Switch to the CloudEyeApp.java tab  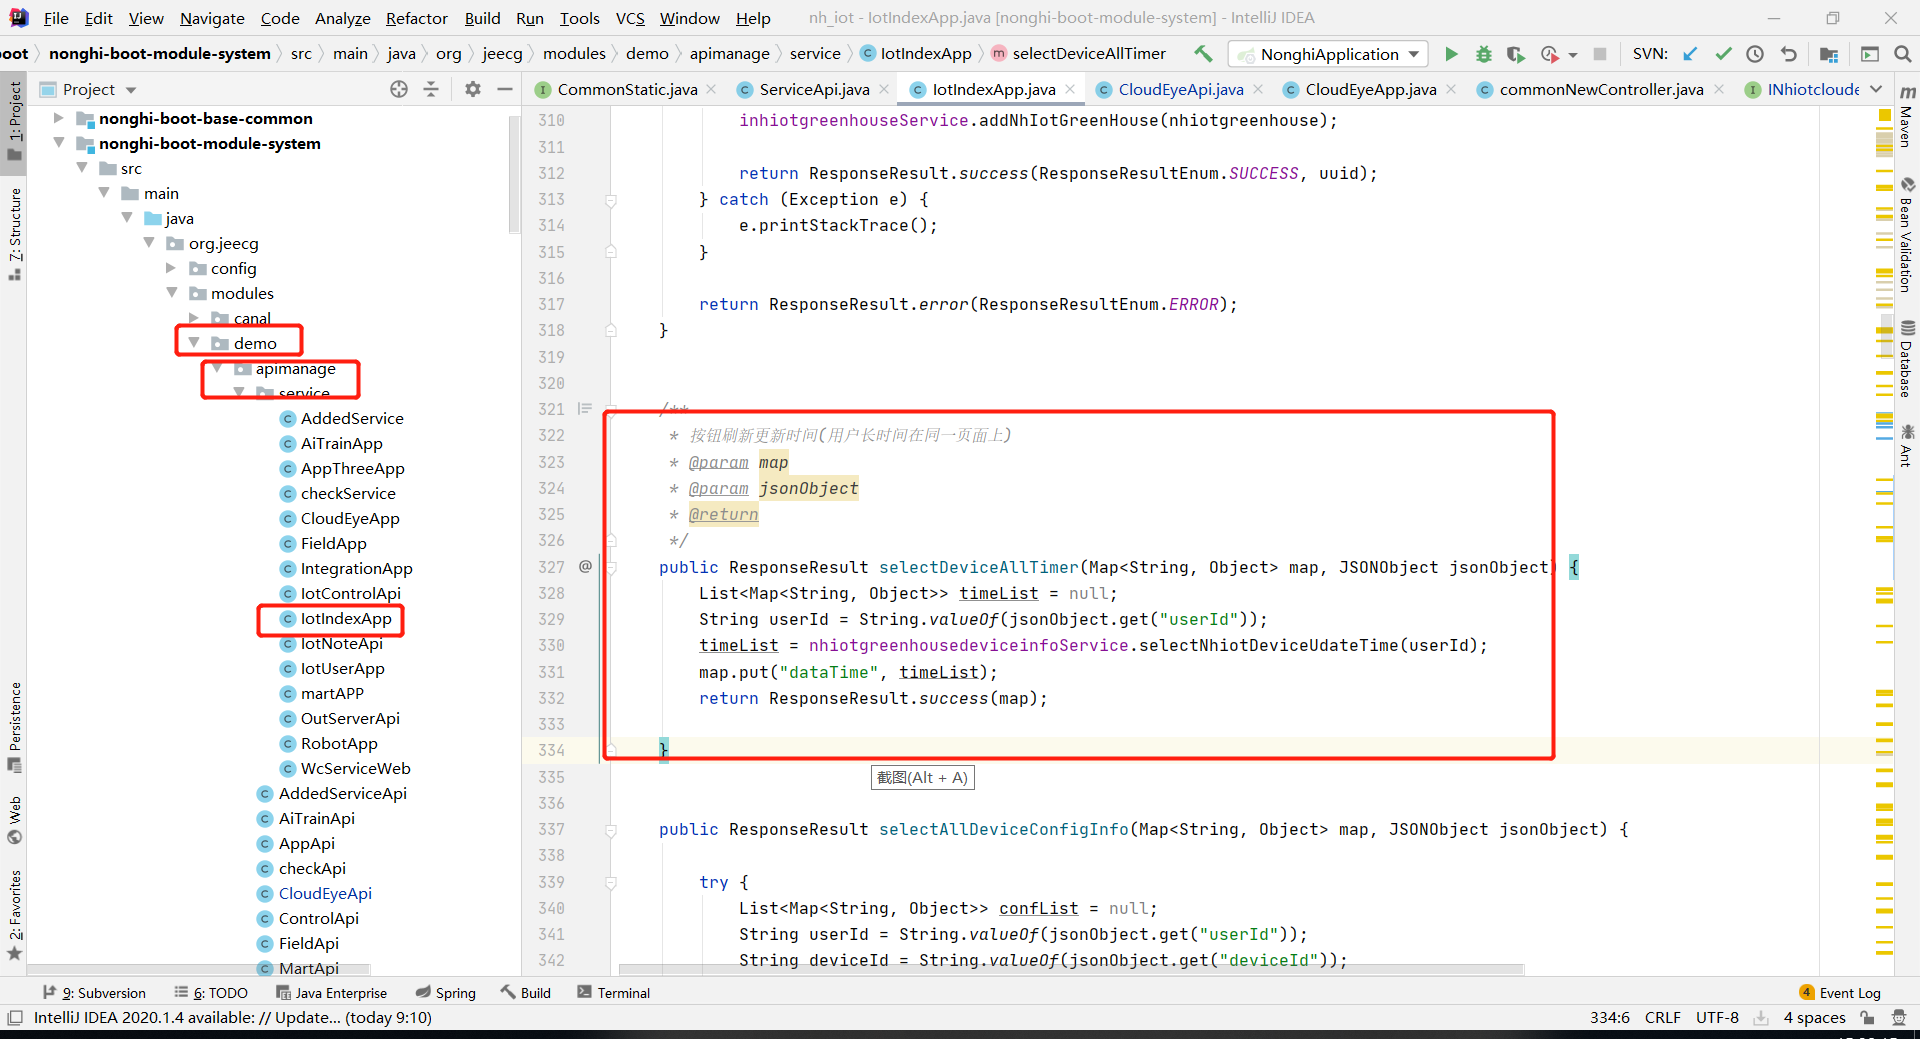tap(1370, 89)
